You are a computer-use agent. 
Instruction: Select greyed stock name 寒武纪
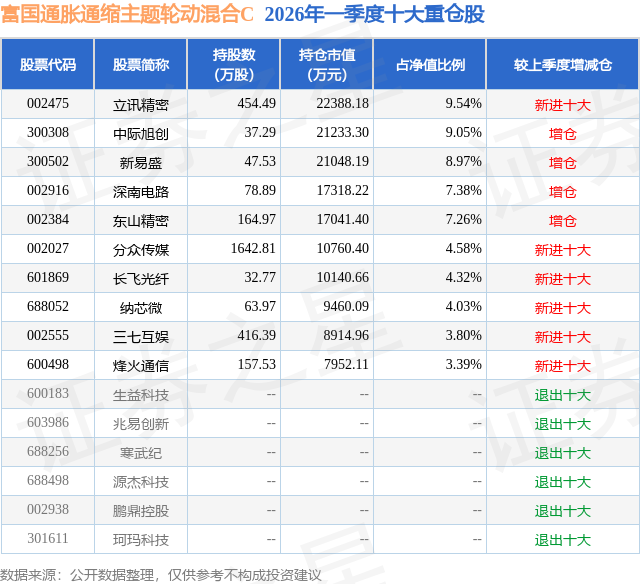[141, 453]
